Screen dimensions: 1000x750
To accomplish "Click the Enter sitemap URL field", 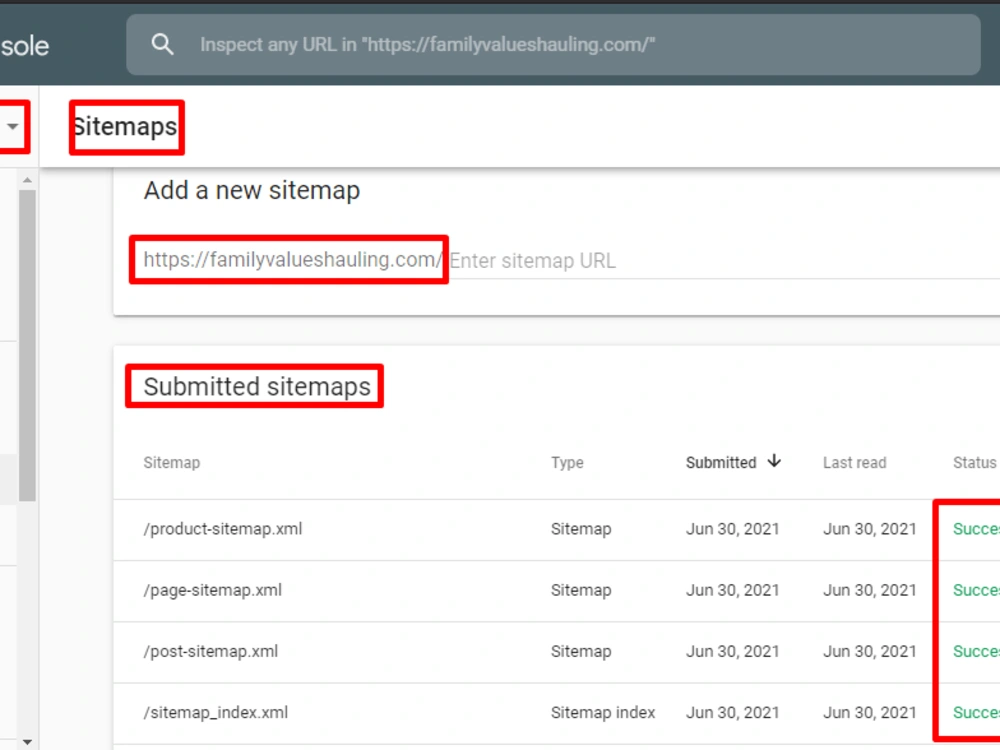I will pos(724,260).
